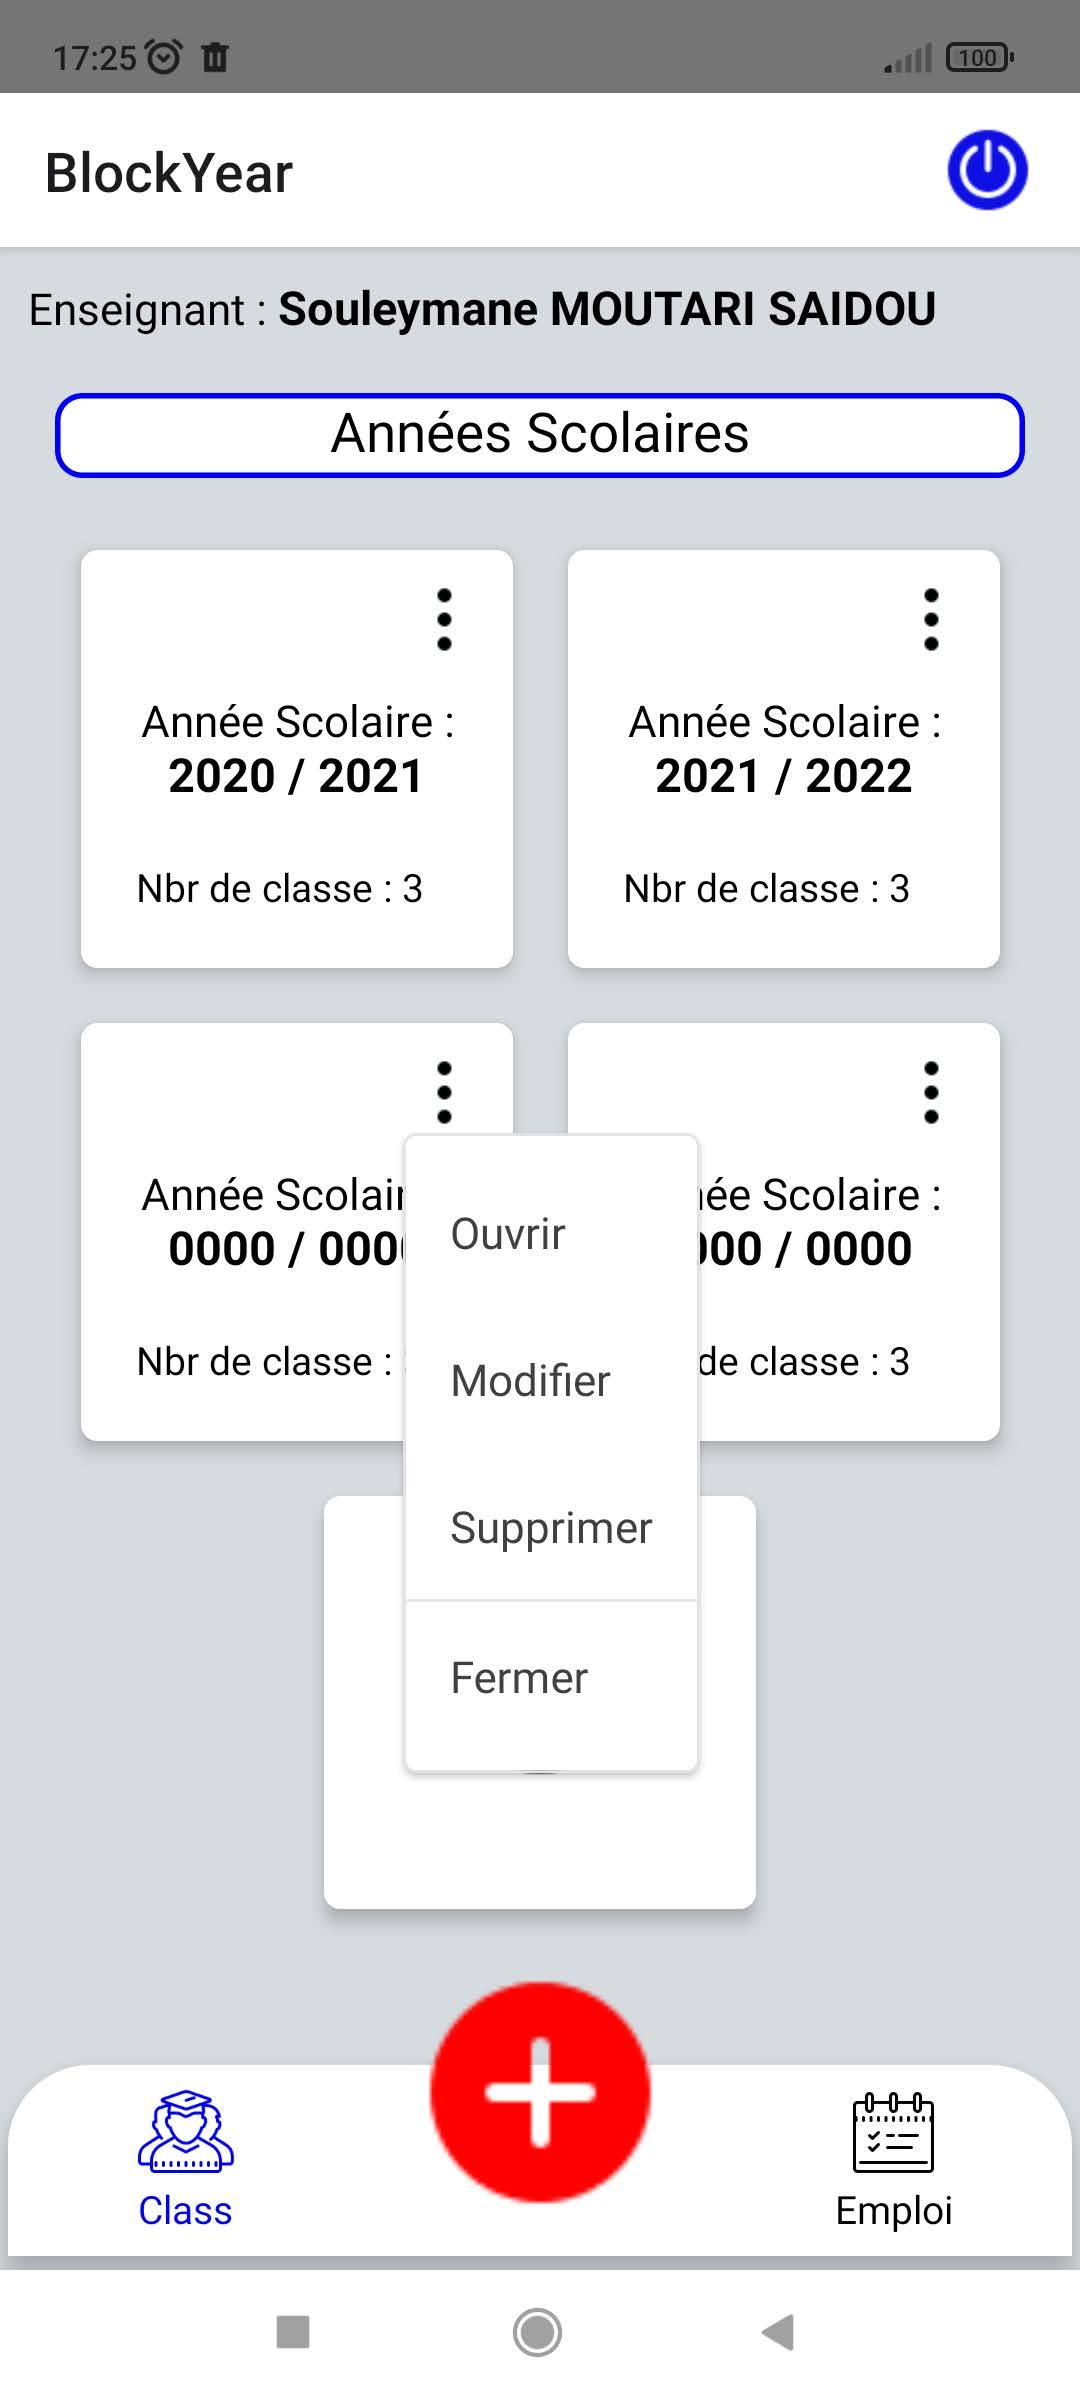The height and width of the screenshot is (2400, 1080).
Task: Tap the Emploi label in bottom bar
Action: (x=894, y=2210)
